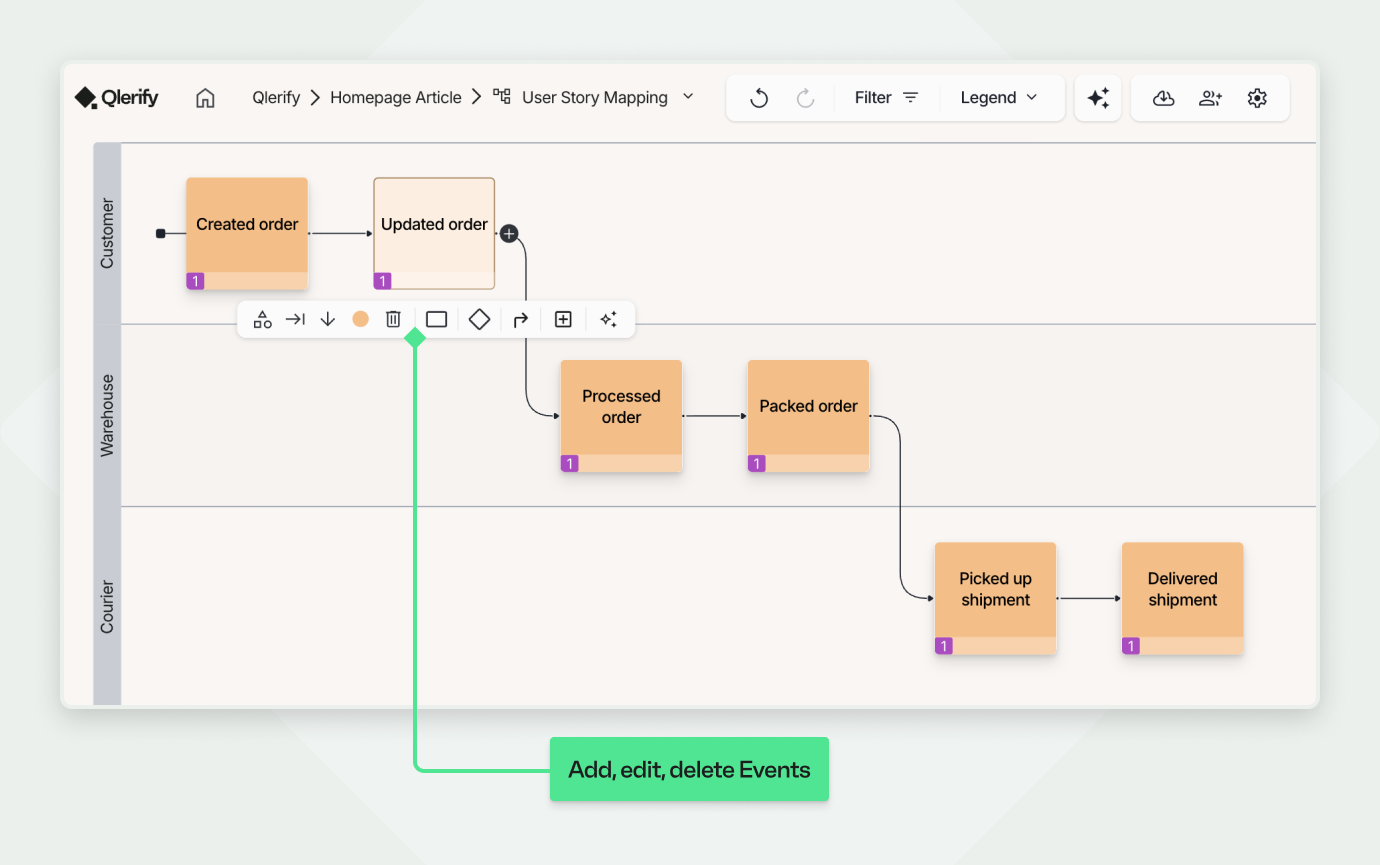The image size is (1380, 865).
Task: Select the Courier swimlane label
Action: point(107,606)
